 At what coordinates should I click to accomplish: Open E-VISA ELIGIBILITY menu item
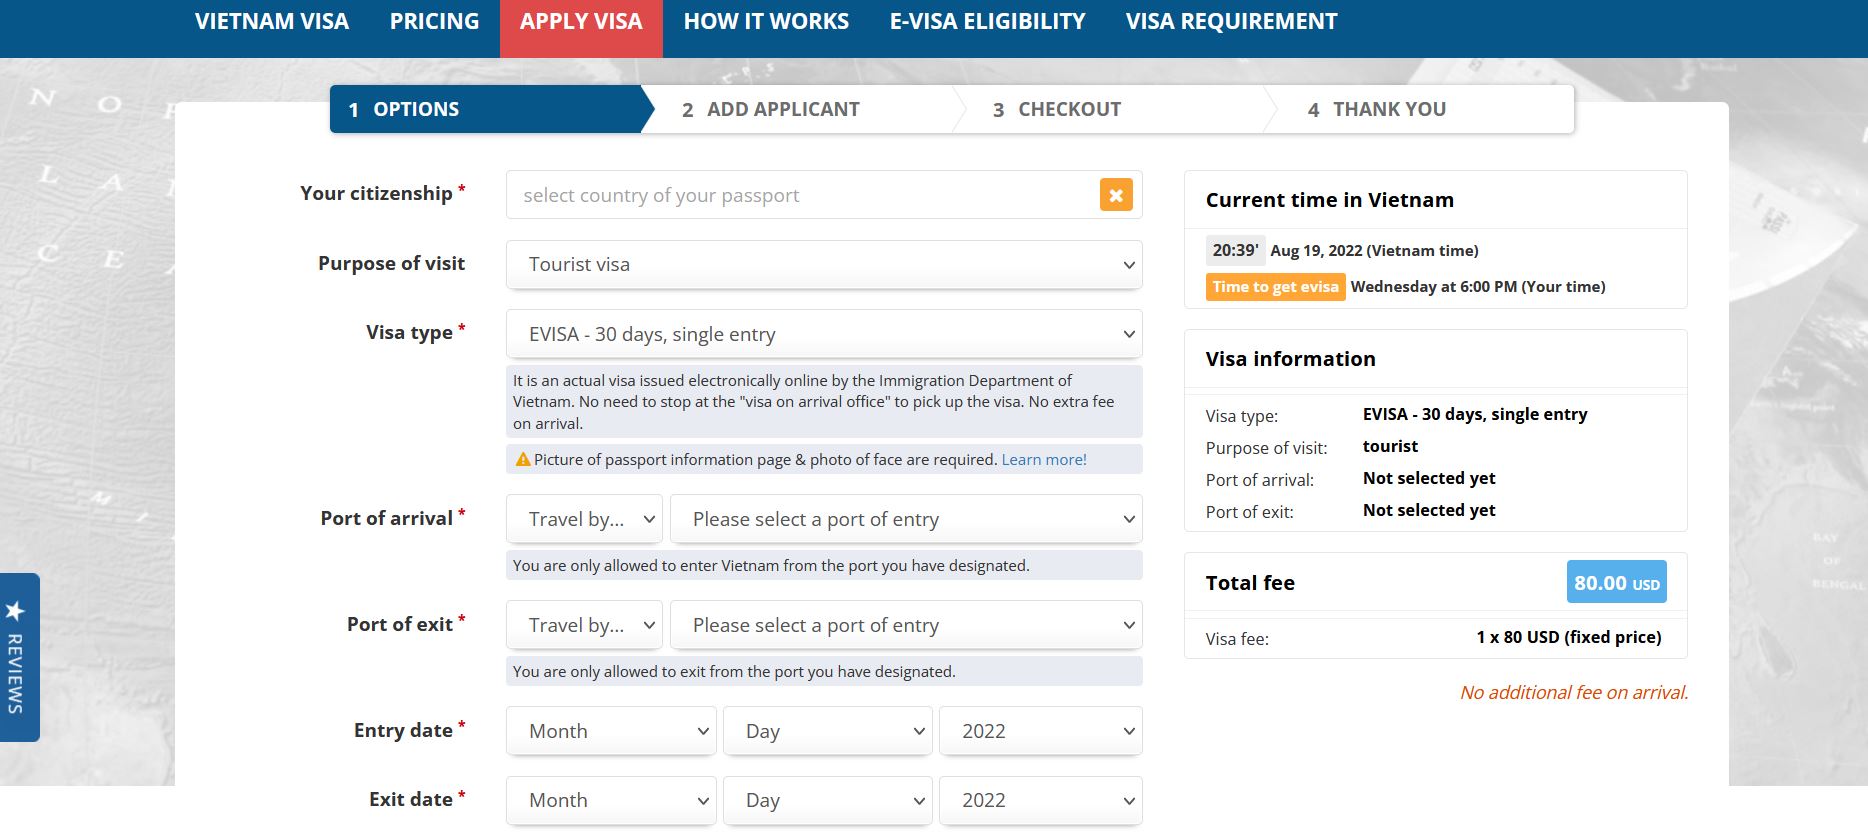pyautogui.click(x=987, y=22)
